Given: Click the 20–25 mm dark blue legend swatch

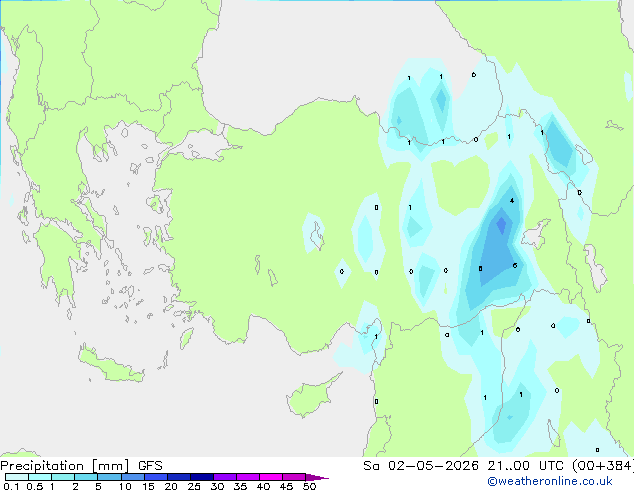Looking at the screenshot, I should click(x=179, y=477).
